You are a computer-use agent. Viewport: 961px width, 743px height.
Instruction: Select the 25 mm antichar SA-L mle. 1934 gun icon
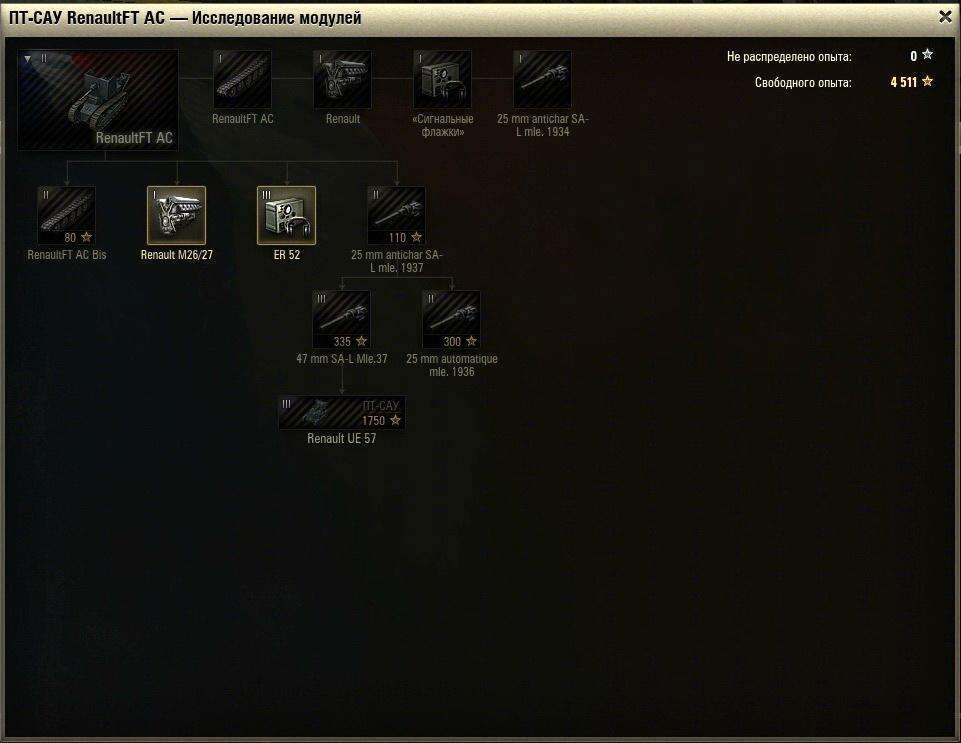pos(542,80)
